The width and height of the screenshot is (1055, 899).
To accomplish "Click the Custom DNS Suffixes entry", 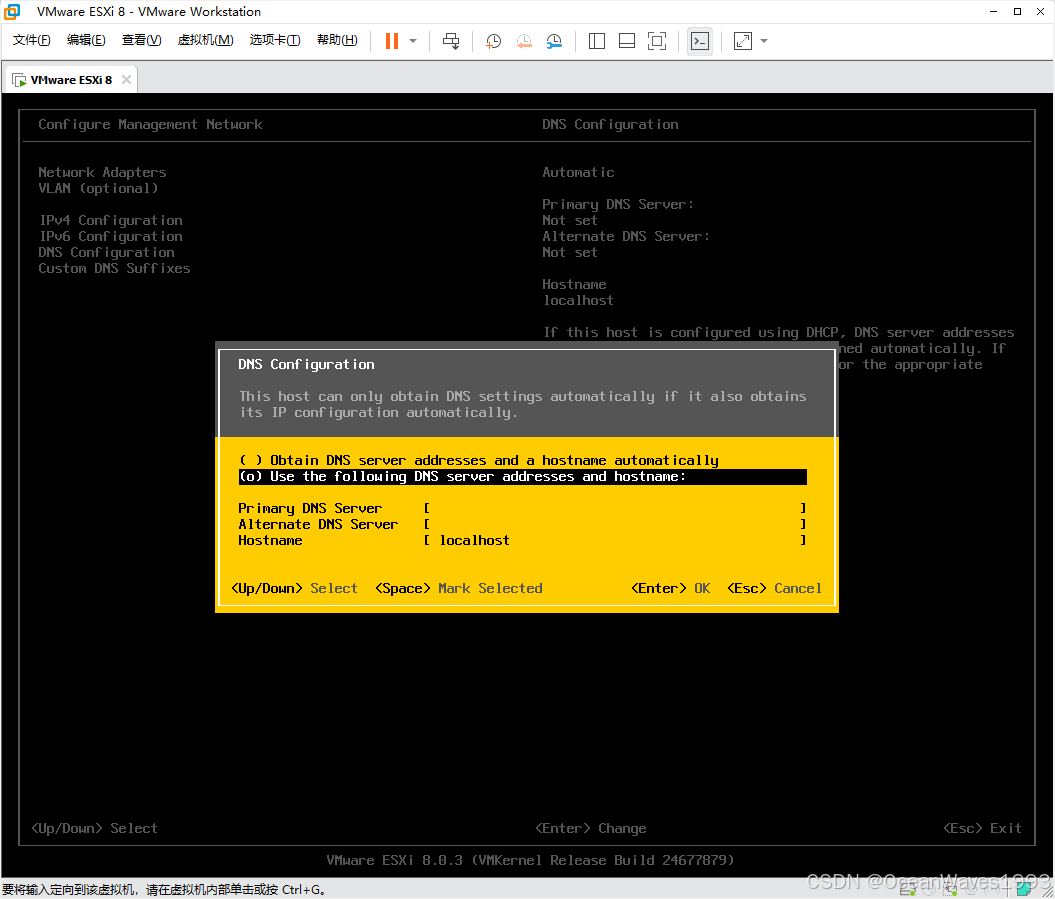I will click(x=114, y=268).
